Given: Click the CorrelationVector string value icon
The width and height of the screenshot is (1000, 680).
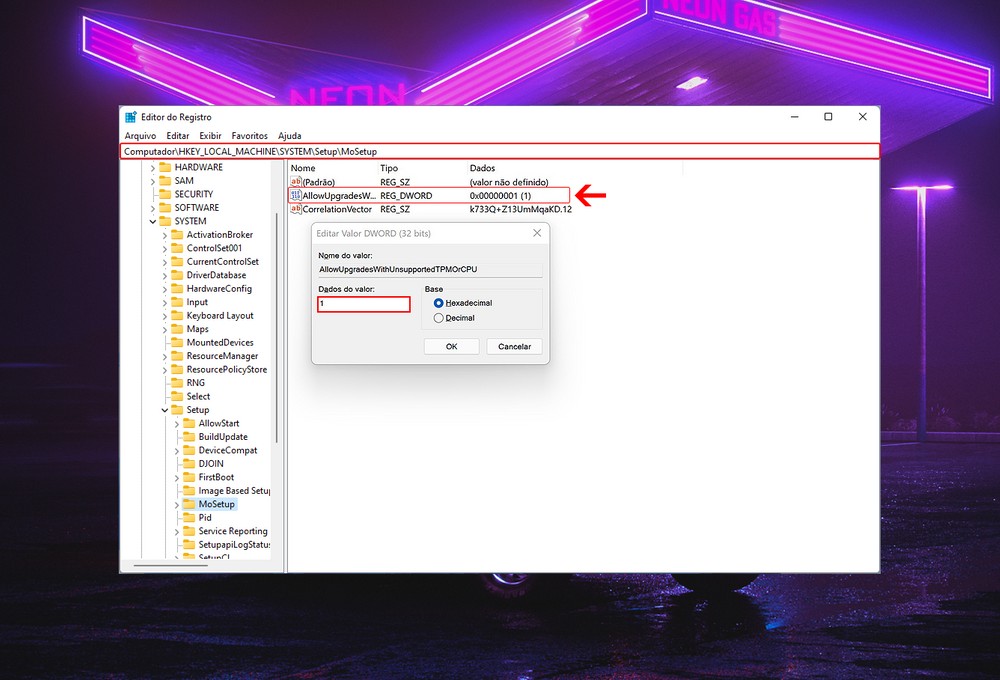Looking at the screenshot, I should click(x=296, y=209).
